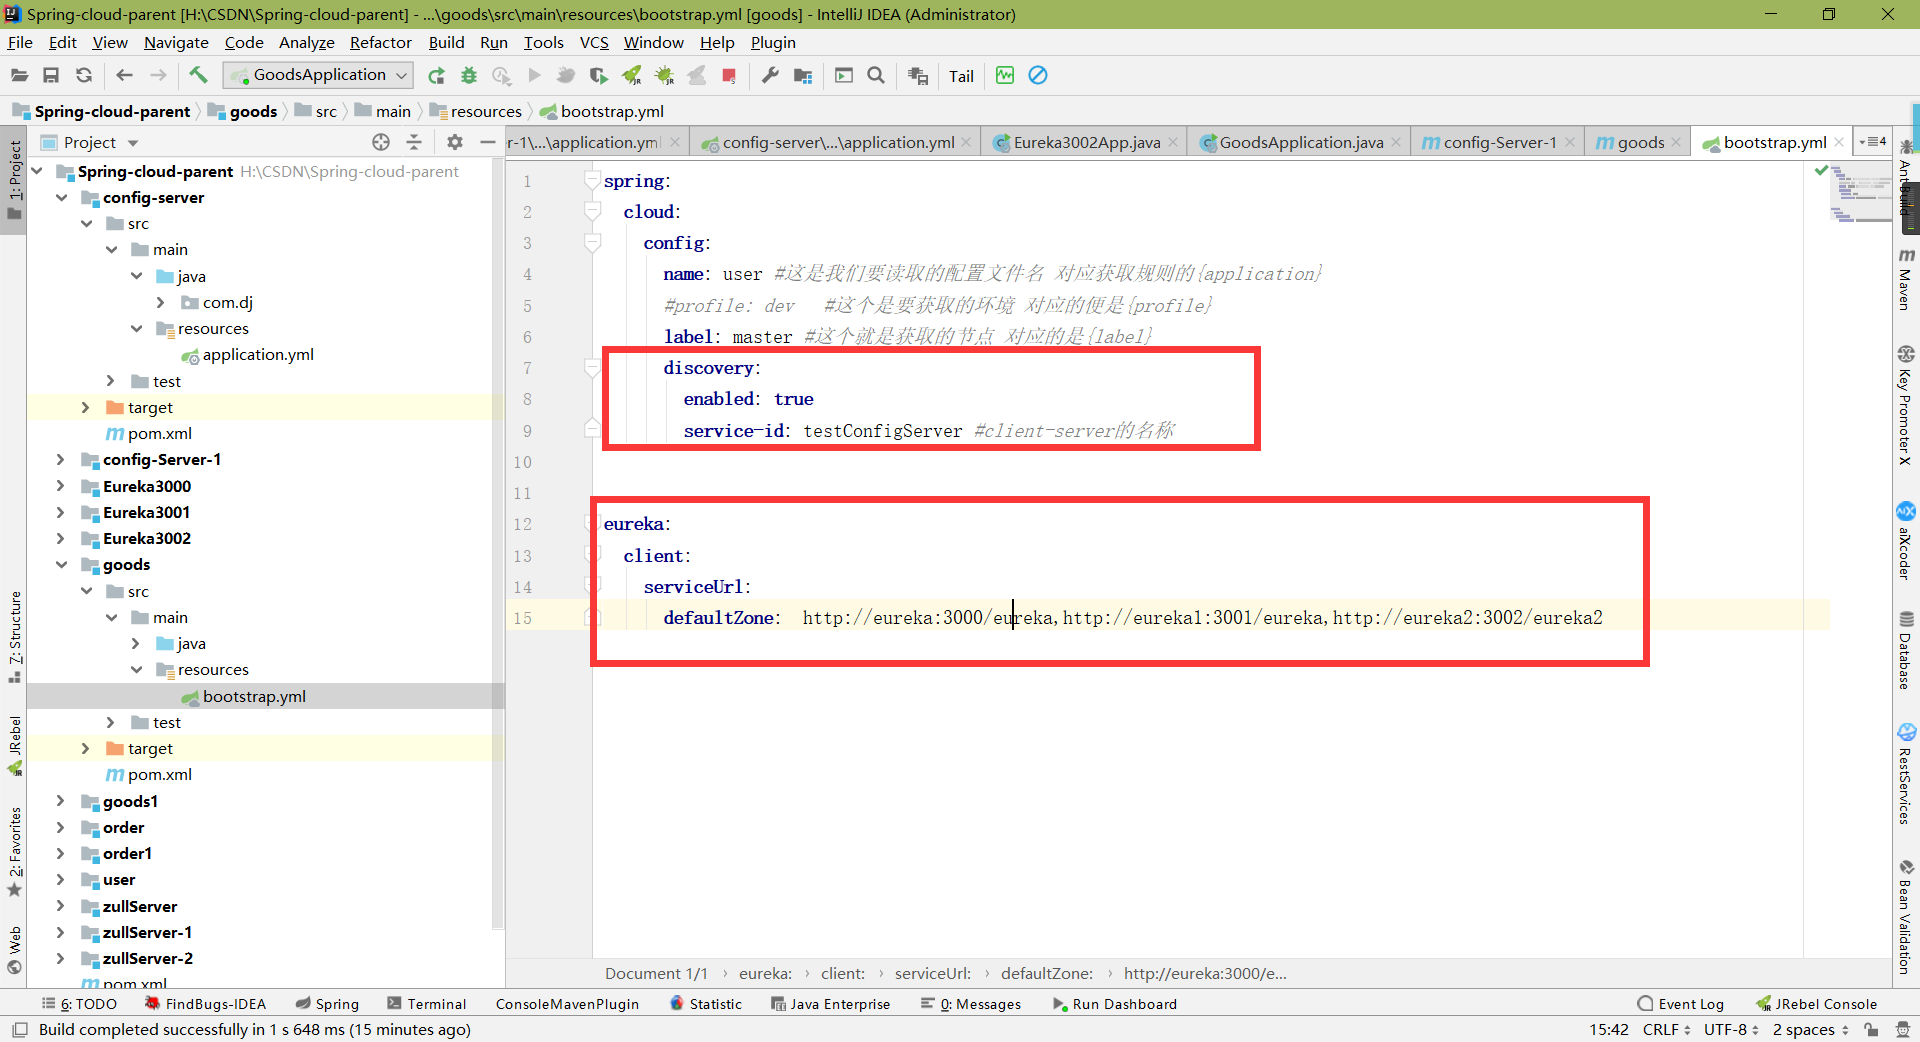Screen dimensions: 1920x1042
Task: Collapse the goods module node
Action: pos(62,565)
